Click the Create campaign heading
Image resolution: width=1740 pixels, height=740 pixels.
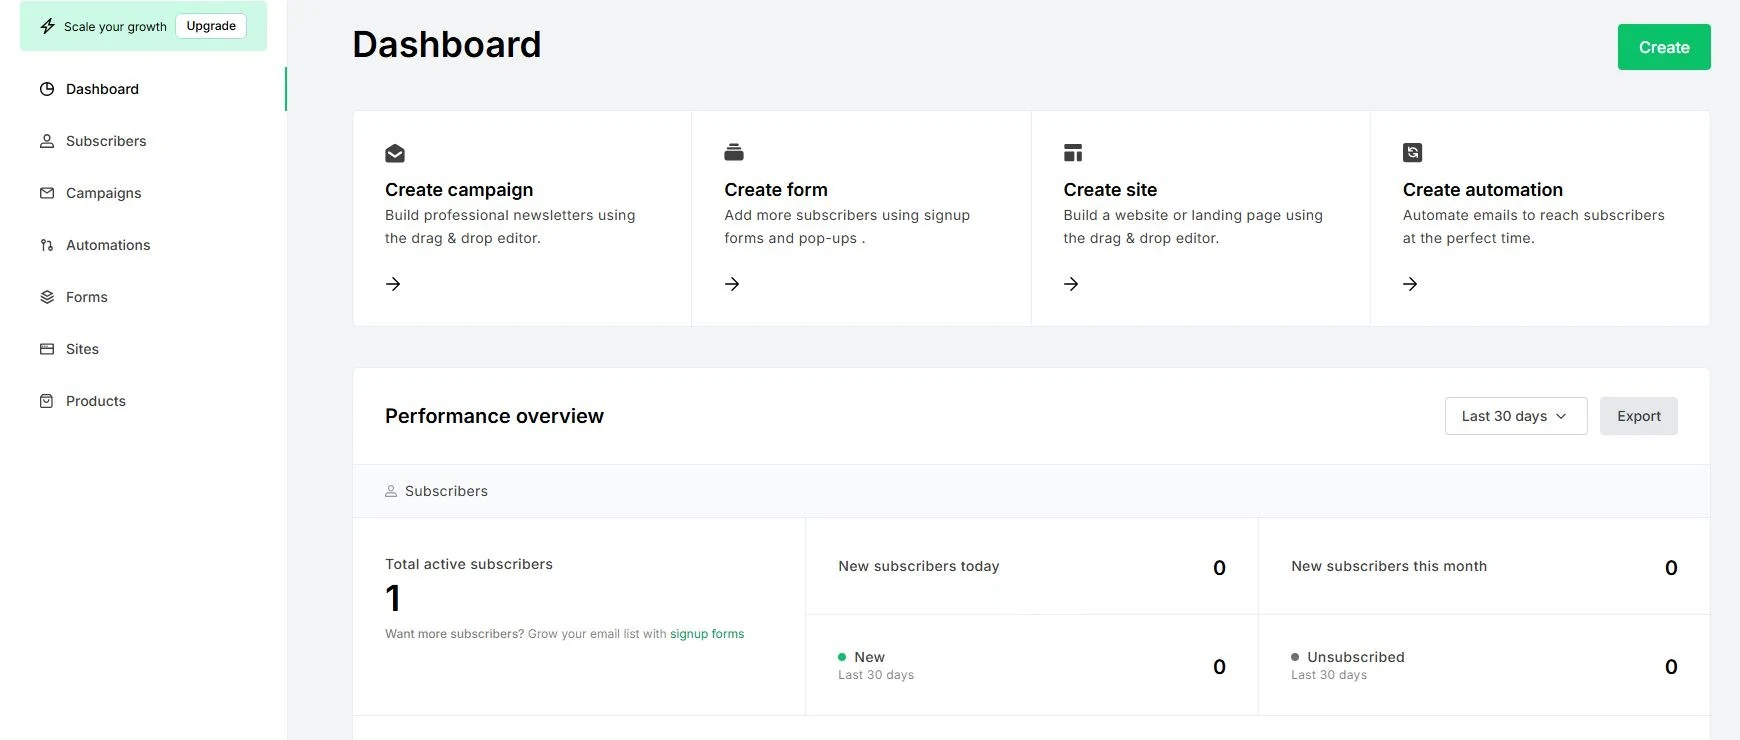pos(459,190)
